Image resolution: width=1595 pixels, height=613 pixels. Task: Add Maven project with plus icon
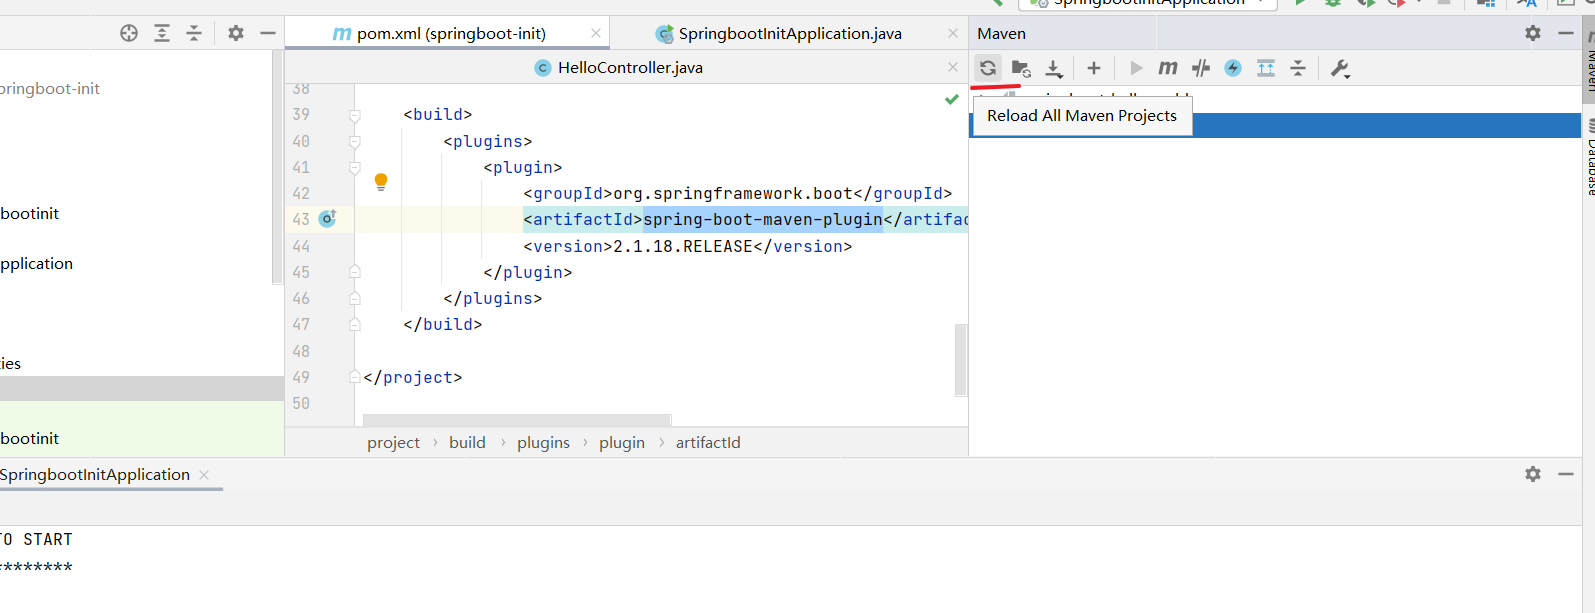click(1094, 68)
